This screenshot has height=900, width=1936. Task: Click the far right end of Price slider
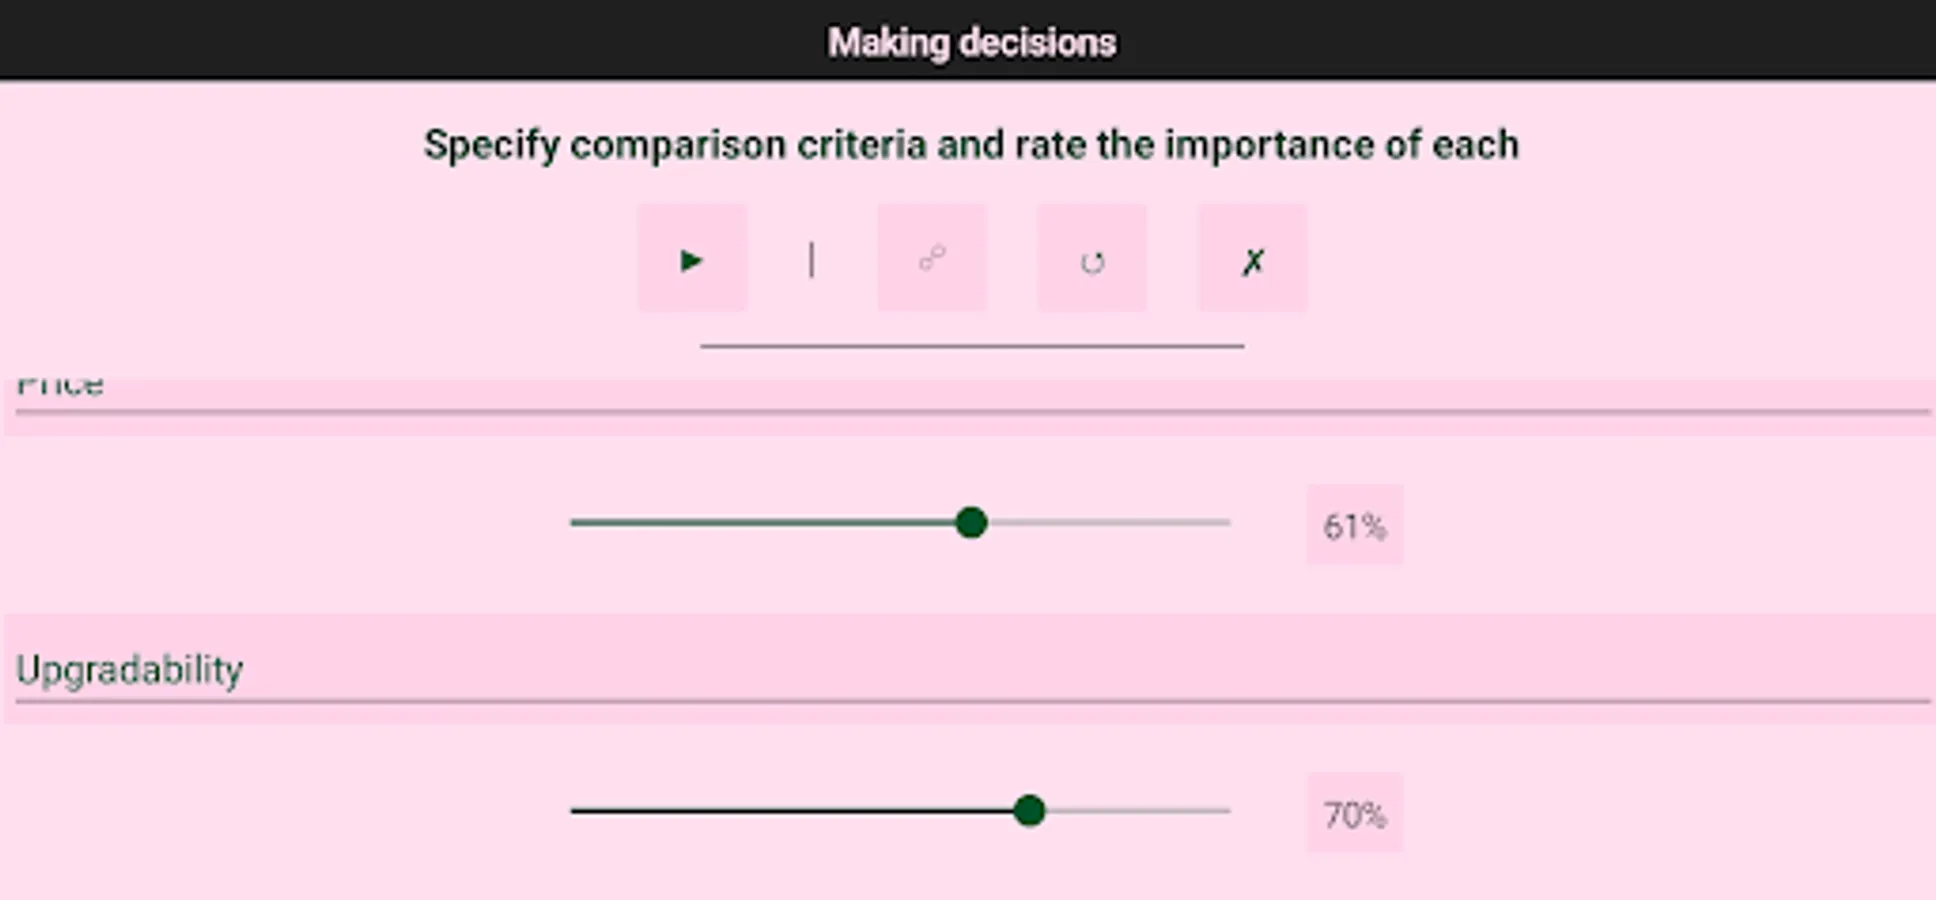(1227, 523)
